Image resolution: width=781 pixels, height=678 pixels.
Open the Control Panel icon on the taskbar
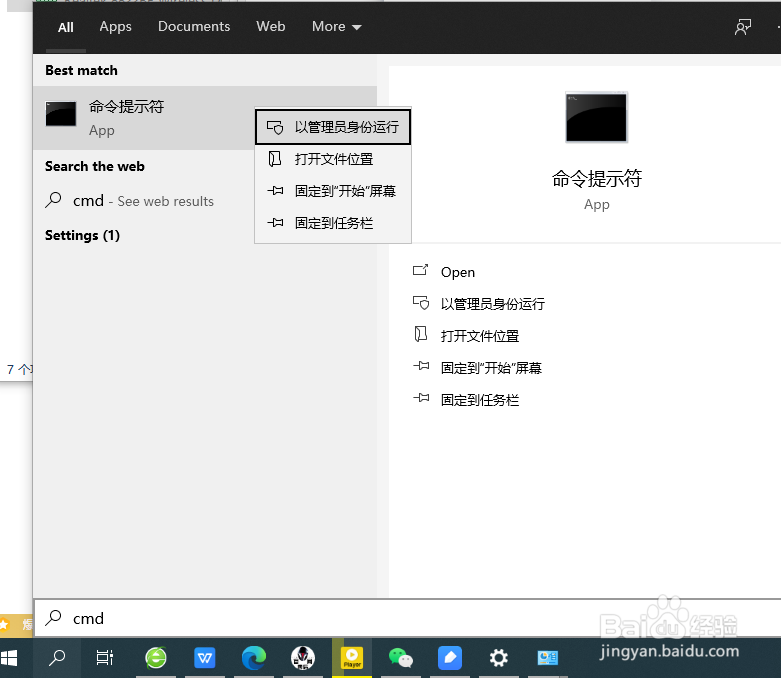tap(547, 658)
